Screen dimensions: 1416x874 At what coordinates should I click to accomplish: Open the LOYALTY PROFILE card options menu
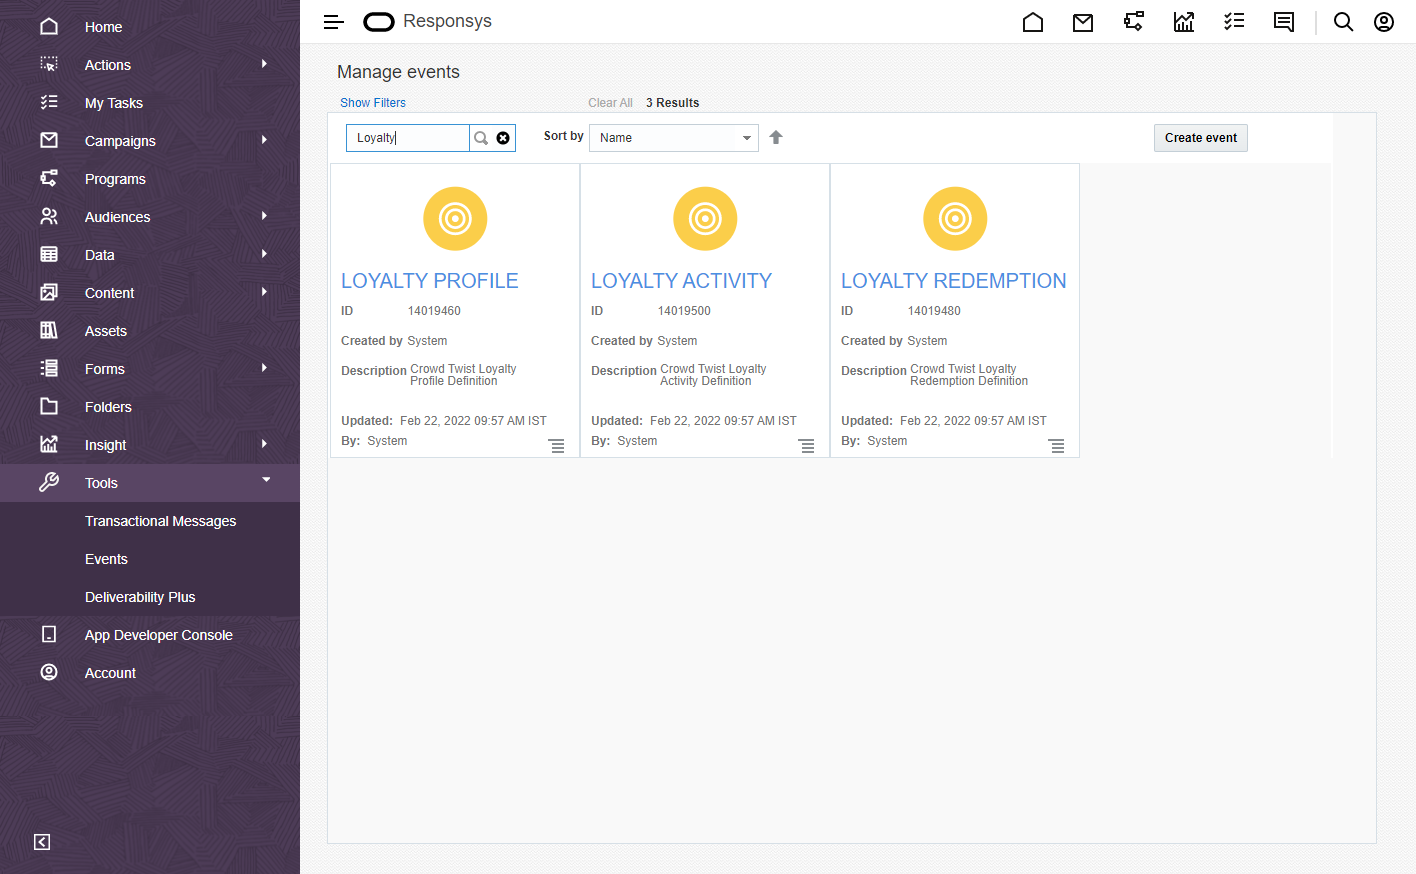coord(557,446)
